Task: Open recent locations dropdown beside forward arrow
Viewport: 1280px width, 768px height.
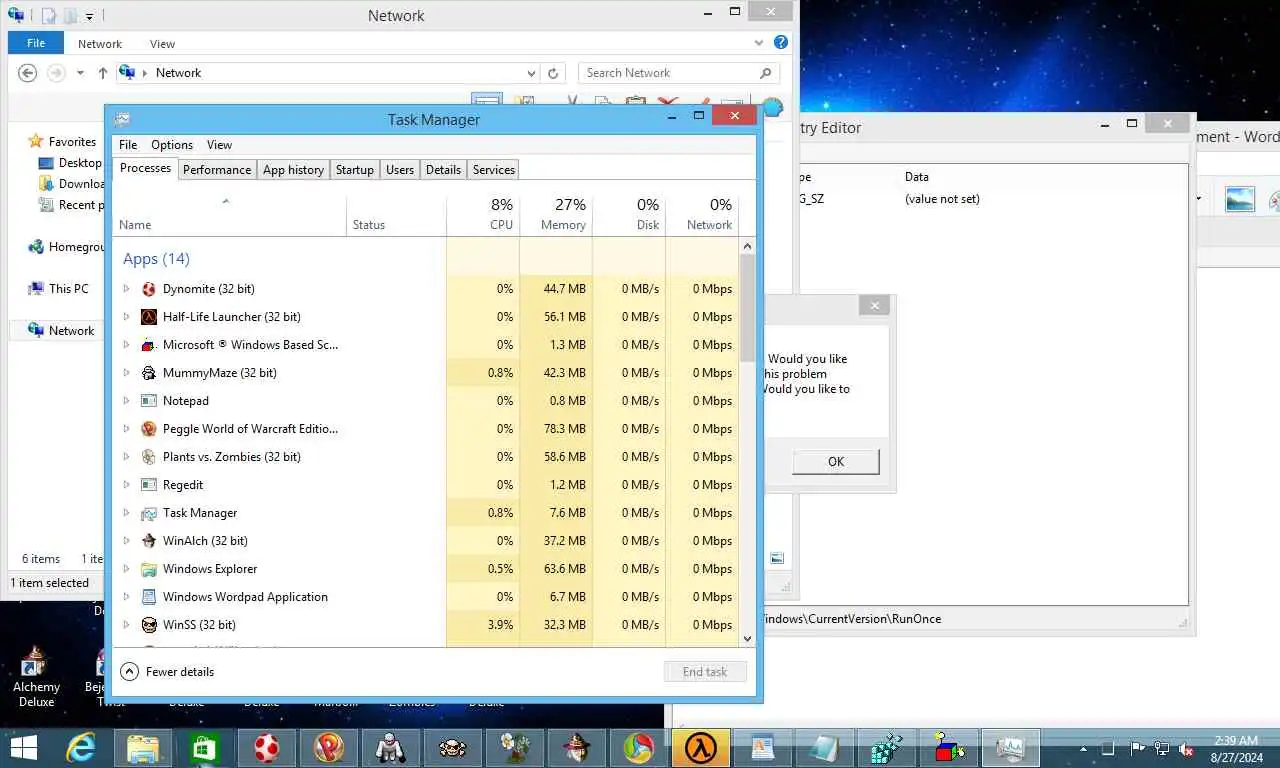Action: pyautogui.click(x=80, y=73)
